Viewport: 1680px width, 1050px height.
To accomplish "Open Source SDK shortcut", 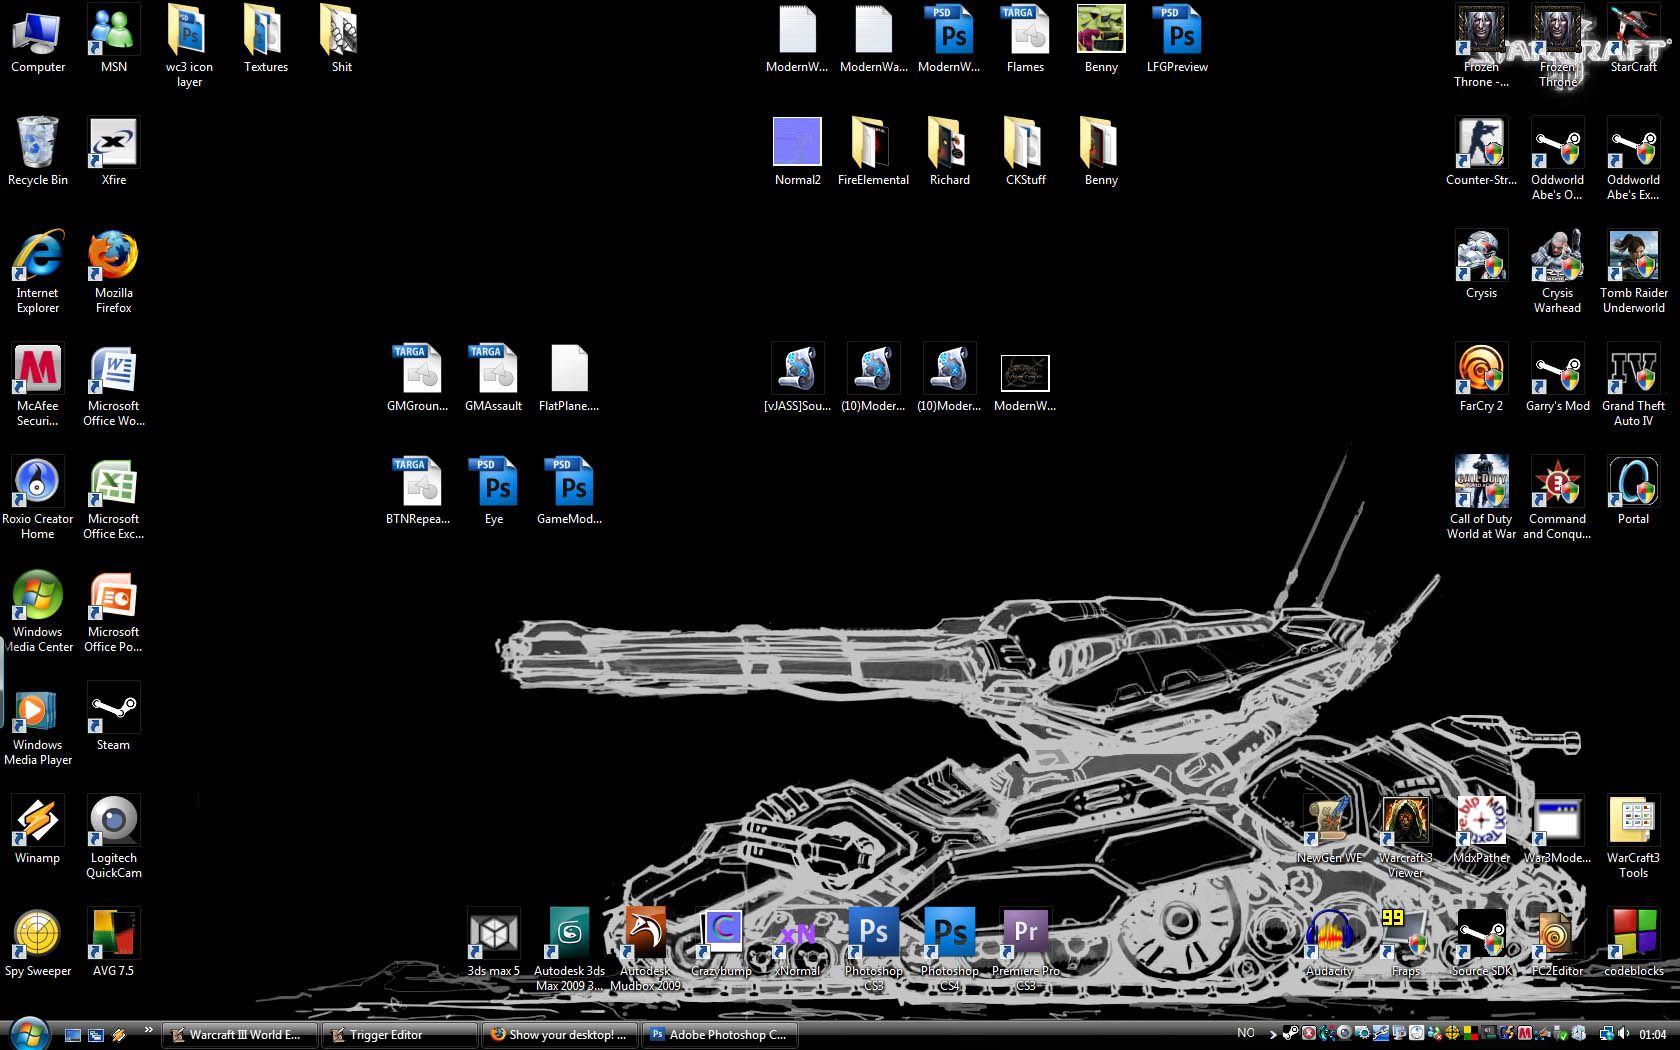I will pyautogui.click(x=1482, y=943).
